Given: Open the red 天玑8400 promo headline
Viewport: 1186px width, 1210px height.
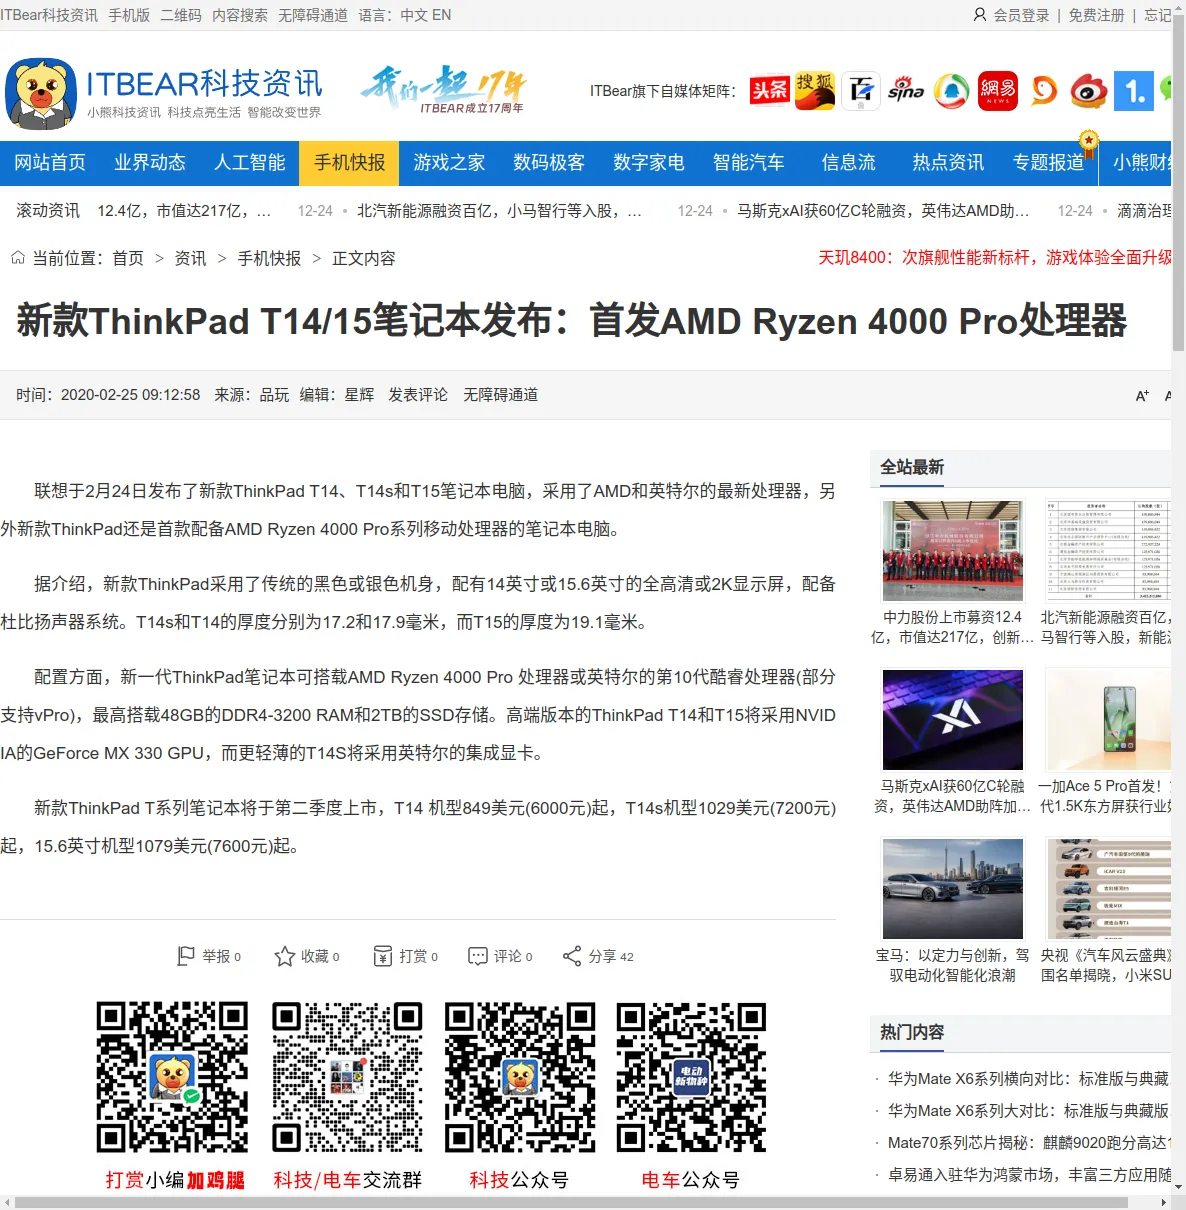Looking at the screenshot, I should click(996, 257).
